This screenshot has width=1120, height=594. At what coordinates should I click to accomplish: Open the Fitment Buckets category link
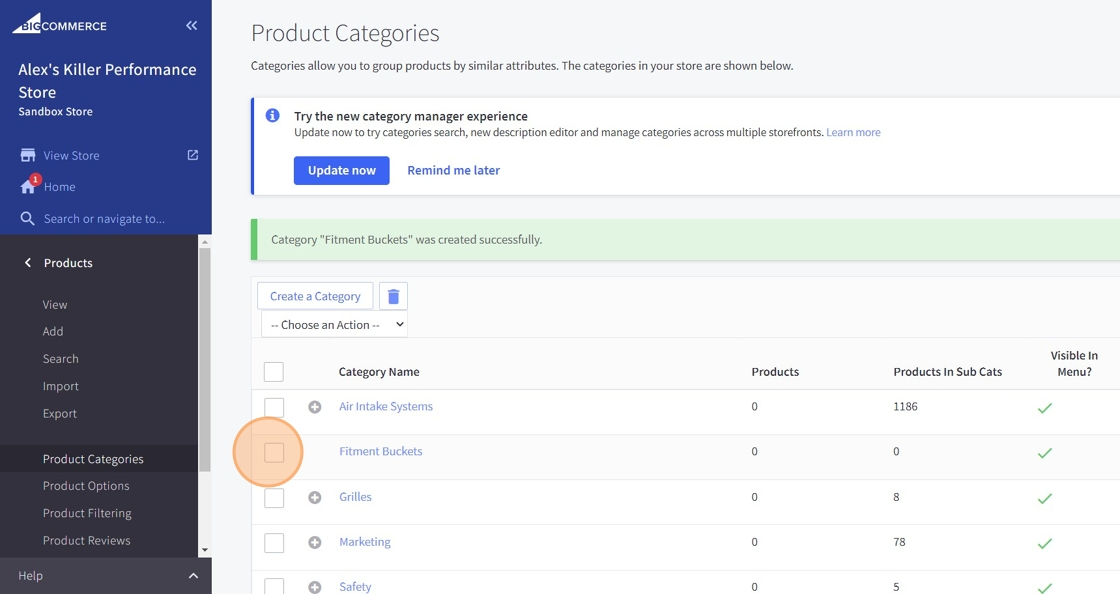pos(380,451)
